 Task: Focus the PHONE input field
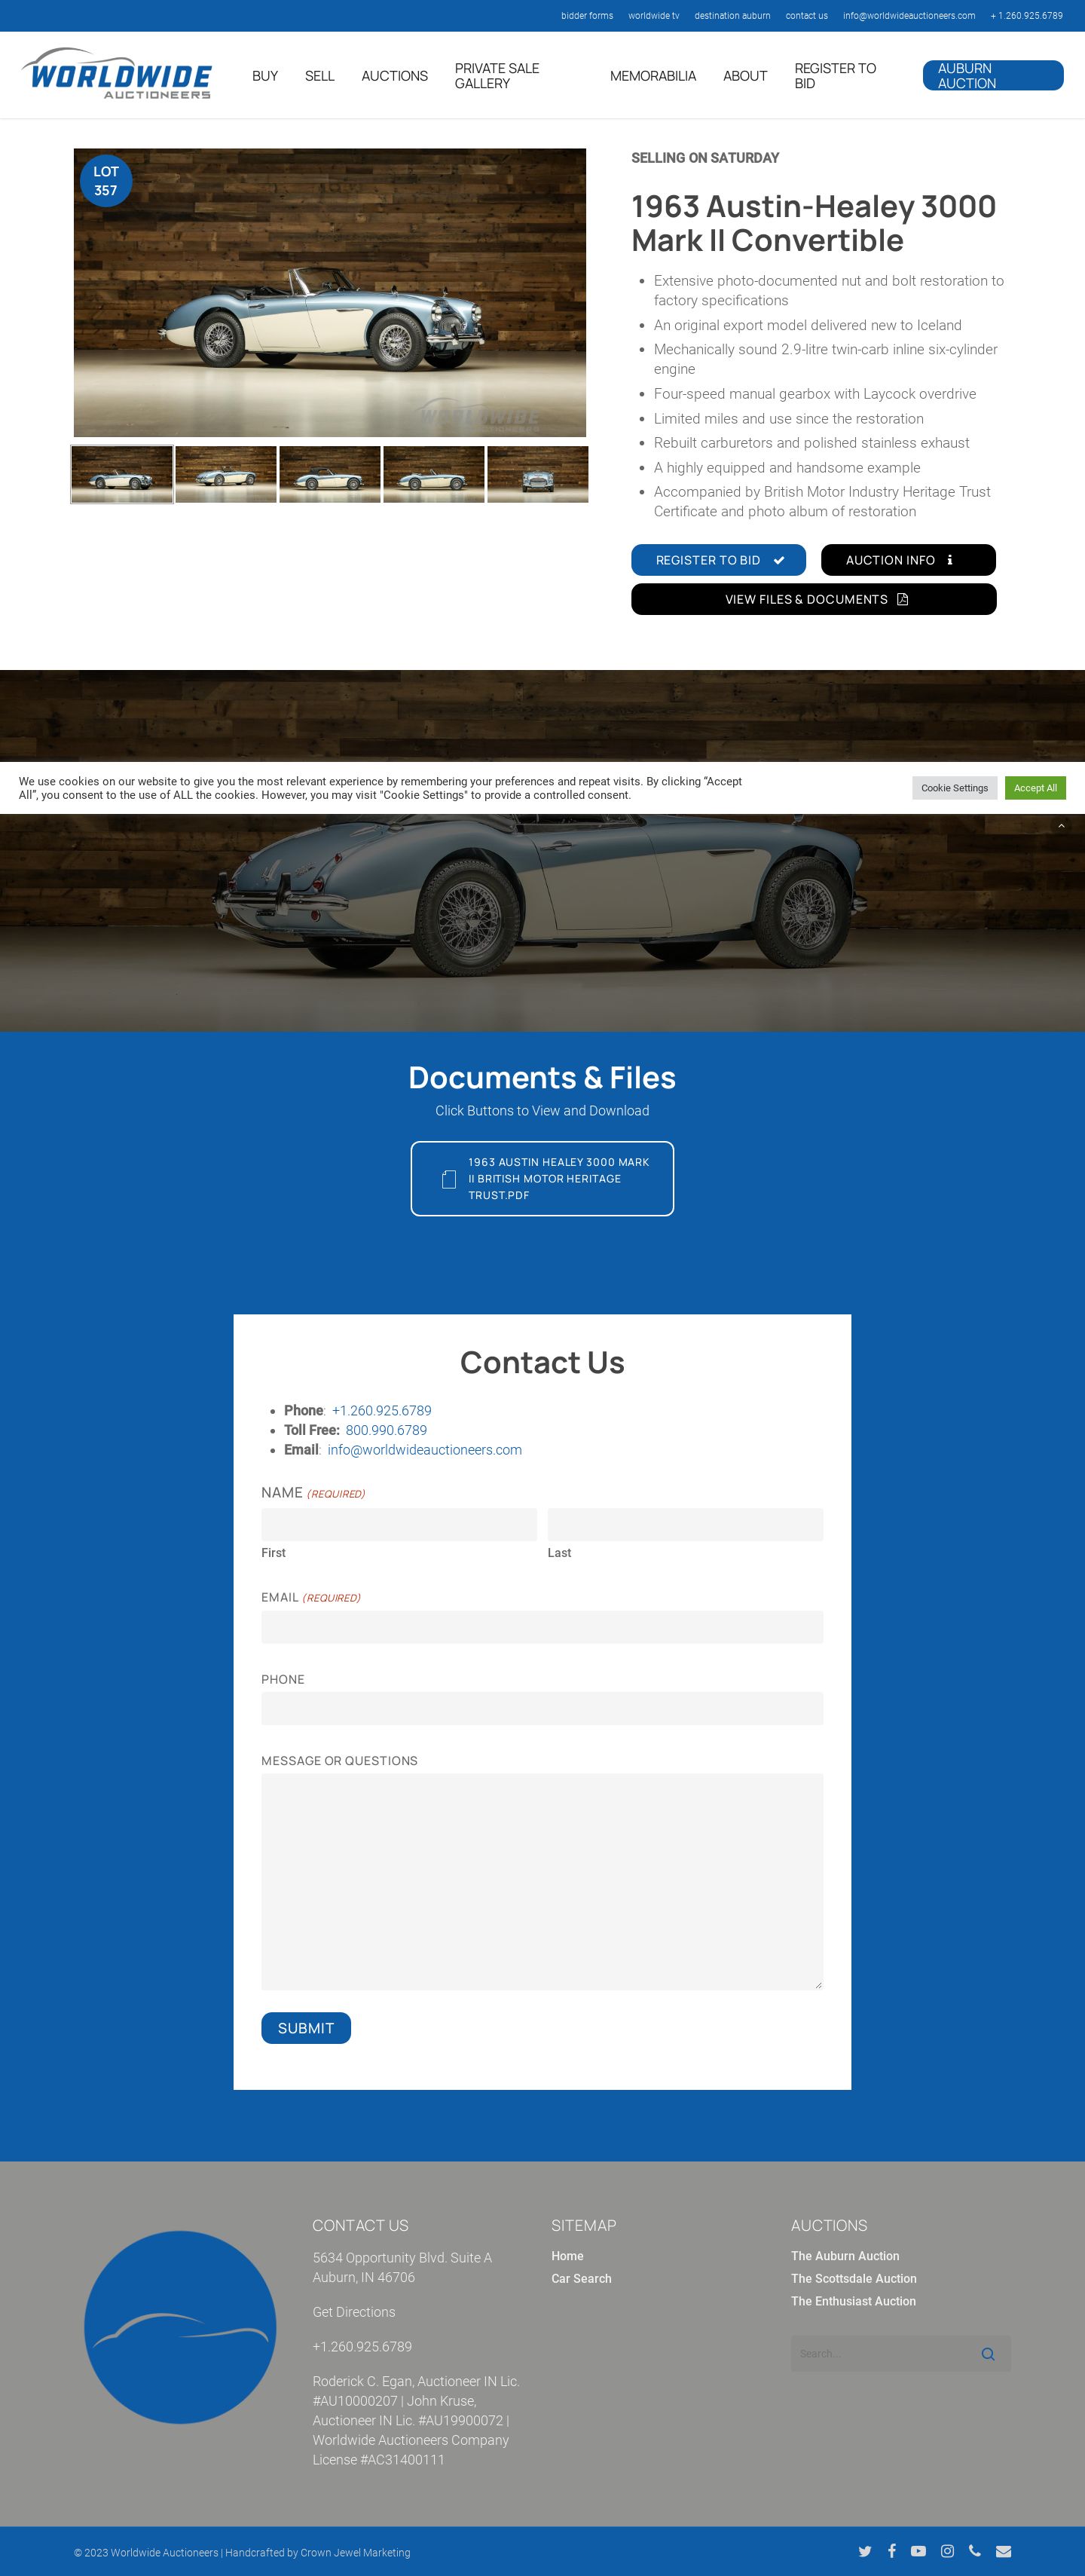coord(542,1708)
